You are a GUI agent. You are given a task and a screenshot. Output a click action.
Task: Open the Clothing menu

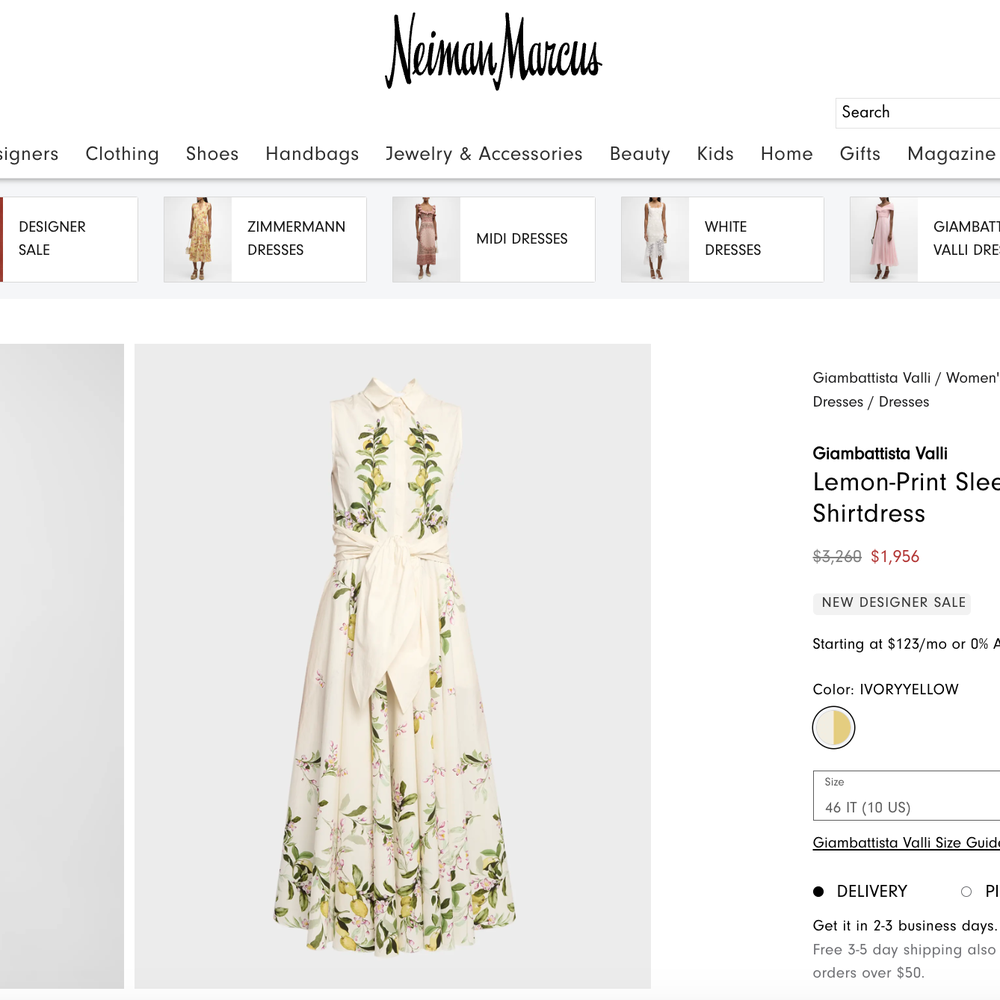[122, 154]
